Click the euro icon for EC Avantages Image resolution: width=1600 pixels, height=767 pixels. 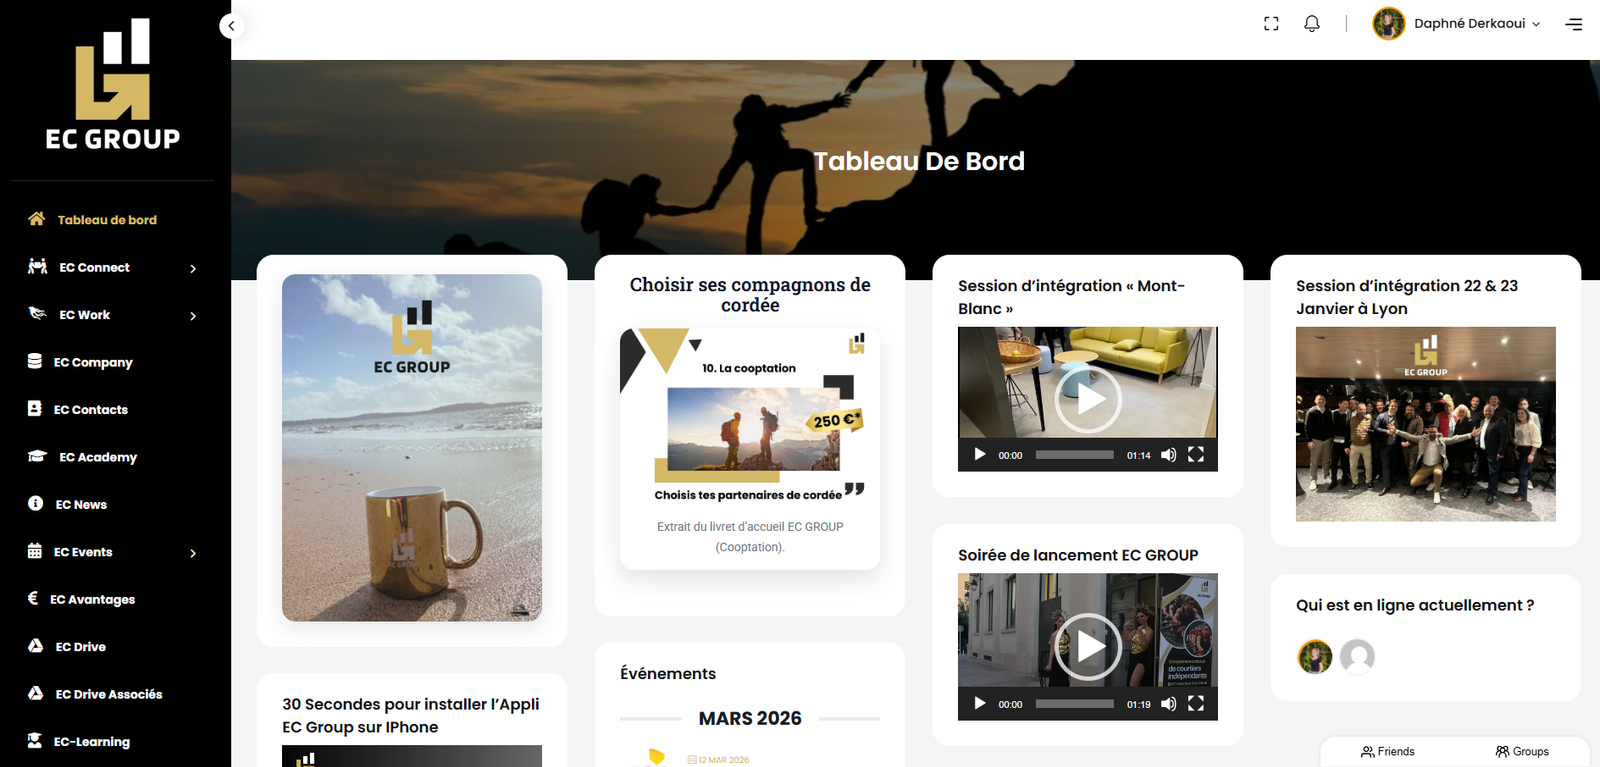(x=33, y=598)
